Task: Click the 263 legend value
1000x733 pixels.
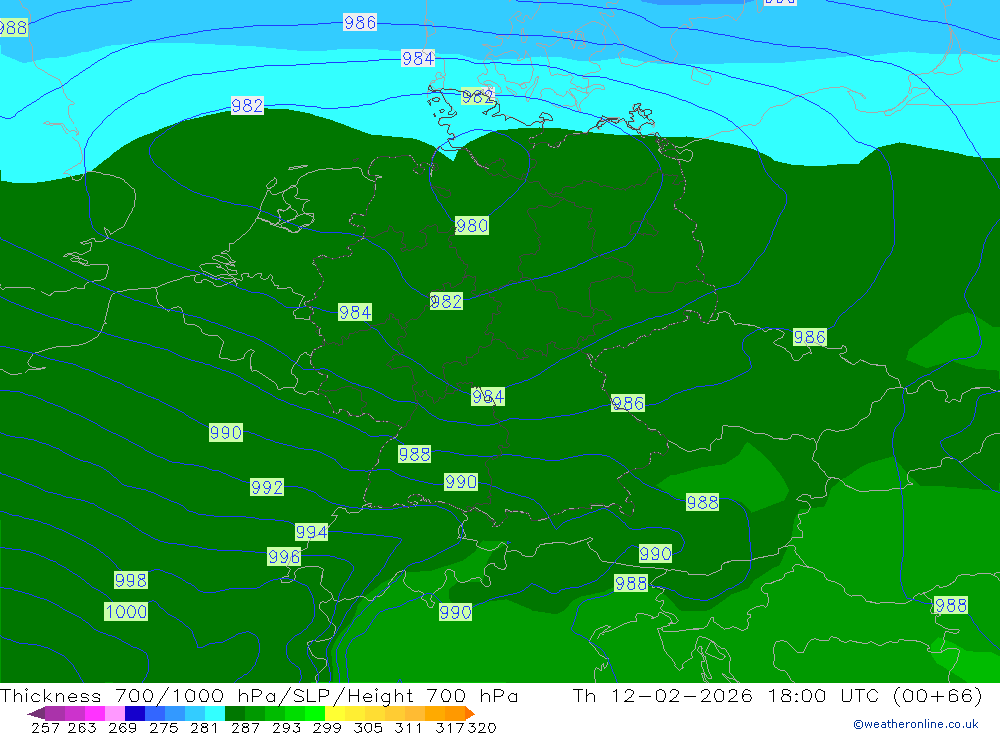Action: 82,727
